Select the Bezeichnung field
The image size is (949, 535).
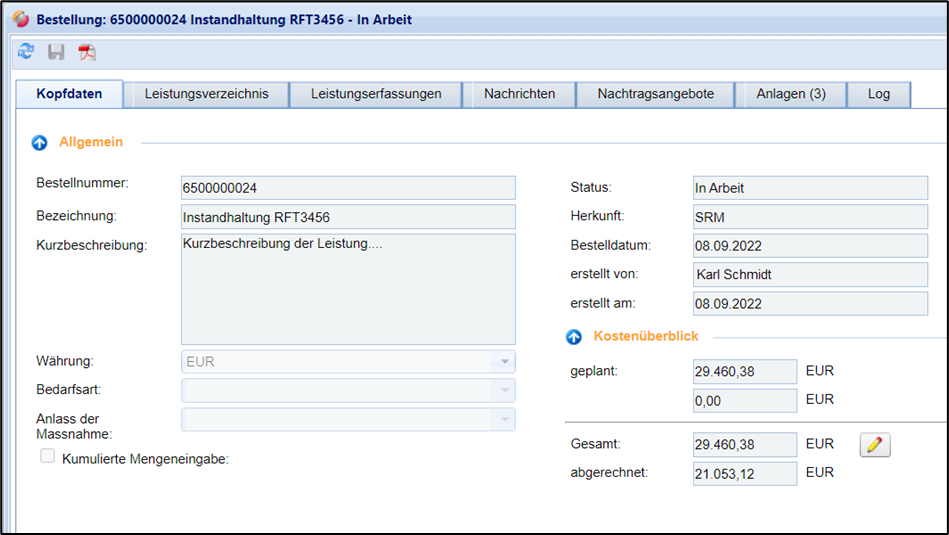(347, 217)
